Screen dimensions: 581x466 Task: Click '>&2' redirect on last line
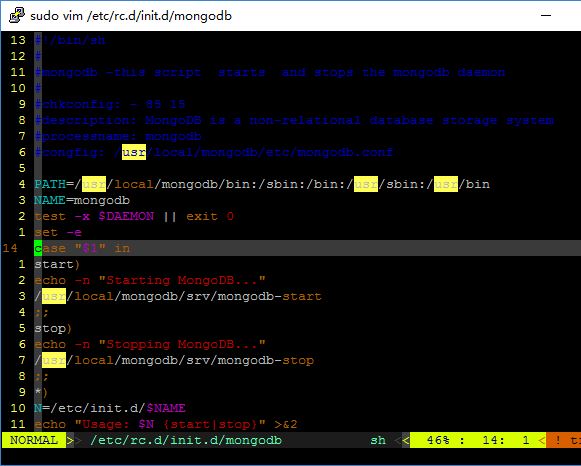point(286,424)
